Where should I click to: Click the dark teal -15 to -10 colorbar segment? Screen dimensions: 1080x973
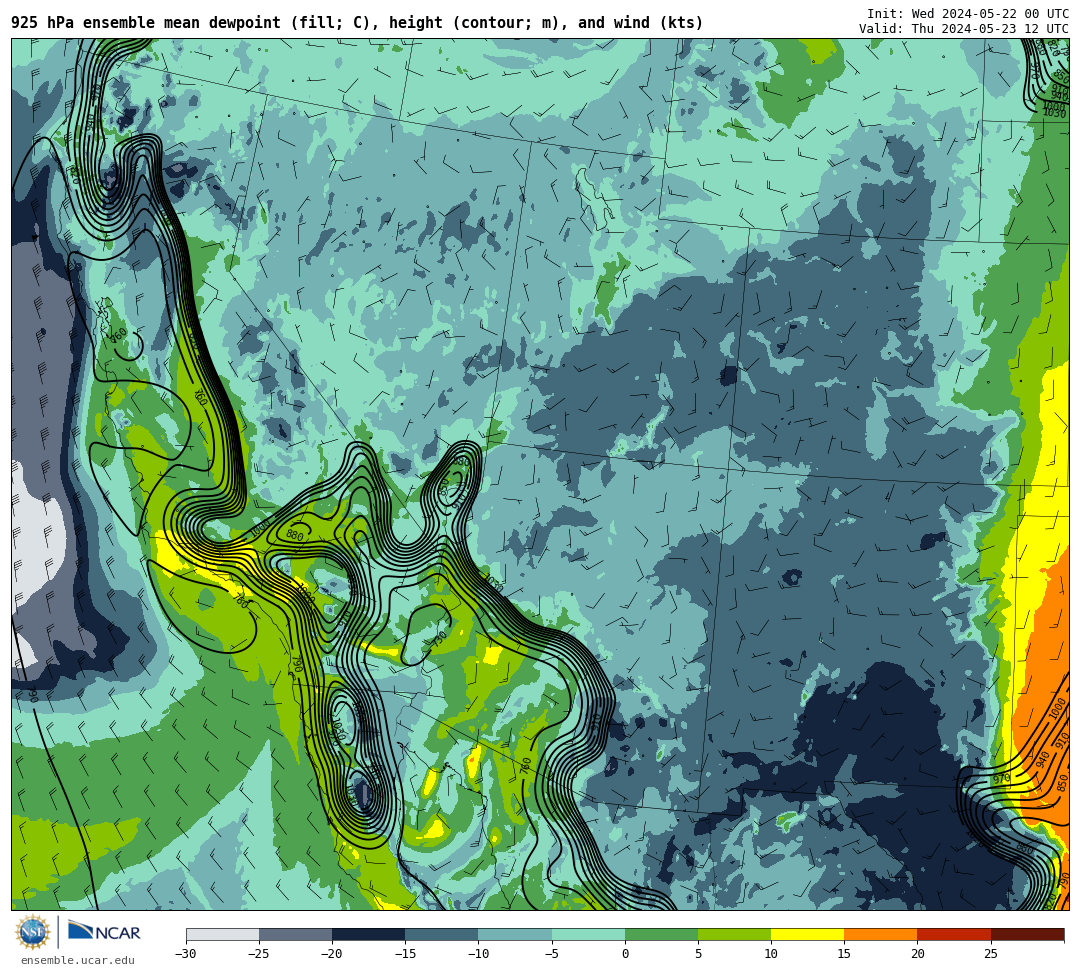442,934
